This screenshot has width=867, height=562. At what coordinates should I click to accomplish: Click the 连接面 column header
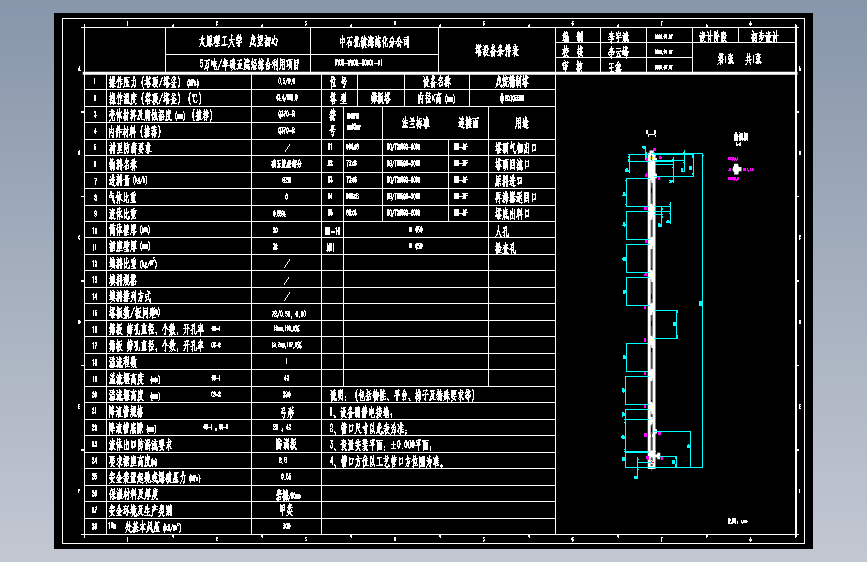point(468,123)
